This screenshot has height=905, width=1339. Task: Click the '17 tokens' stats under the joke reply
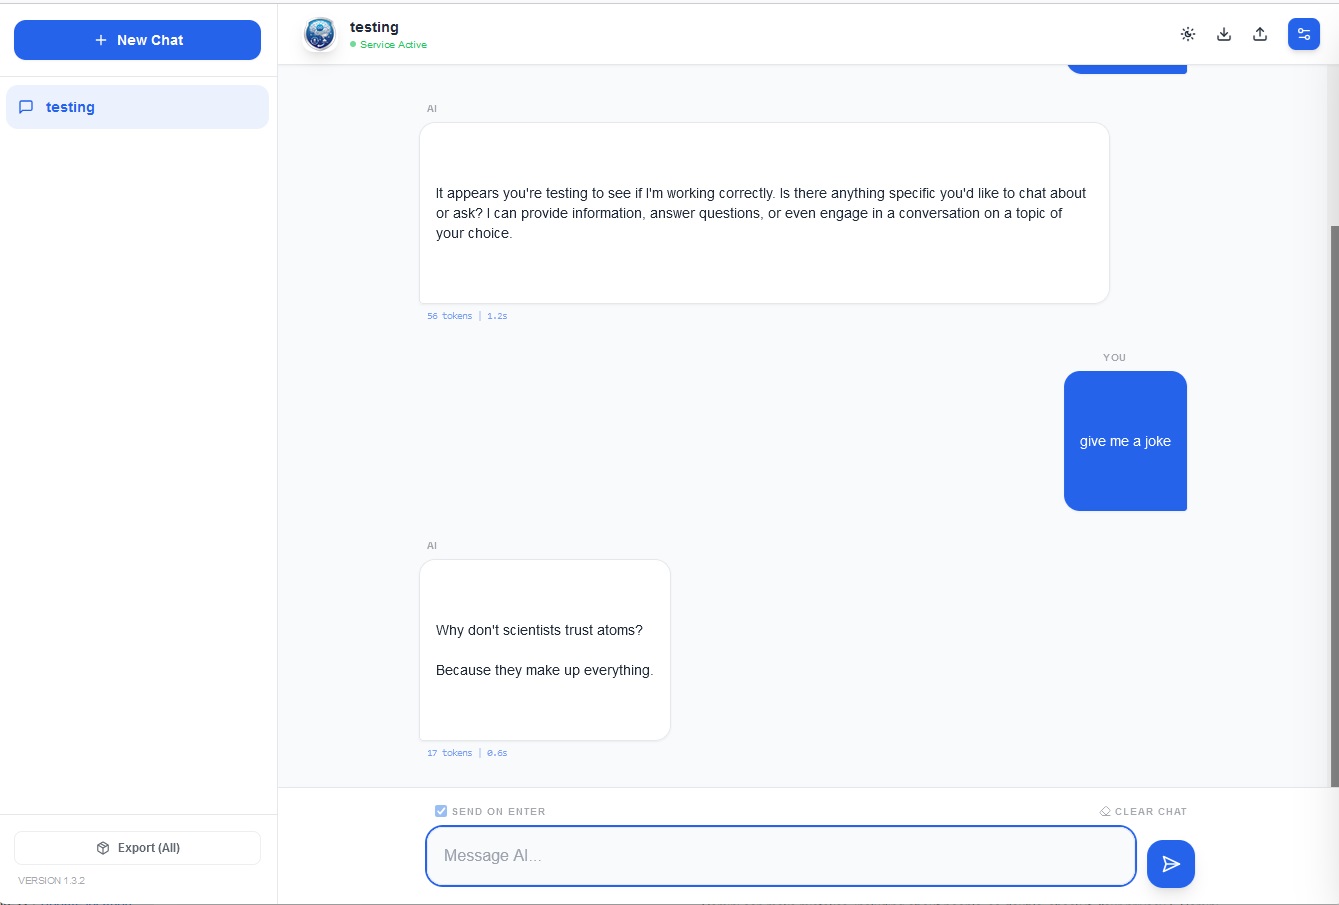coord(450,752)
